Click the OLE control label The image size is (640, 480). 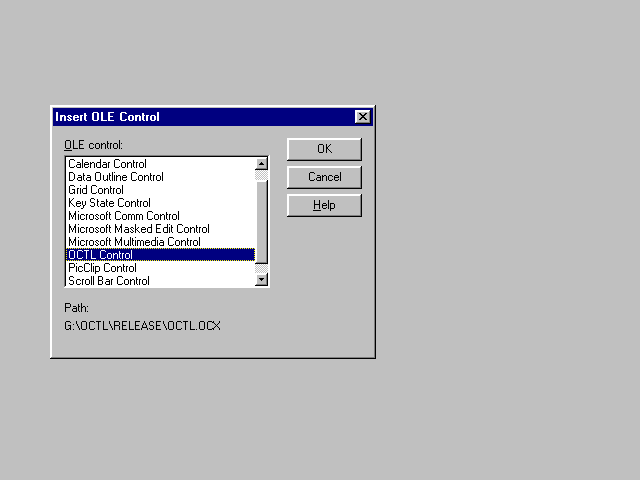(93, 145)
